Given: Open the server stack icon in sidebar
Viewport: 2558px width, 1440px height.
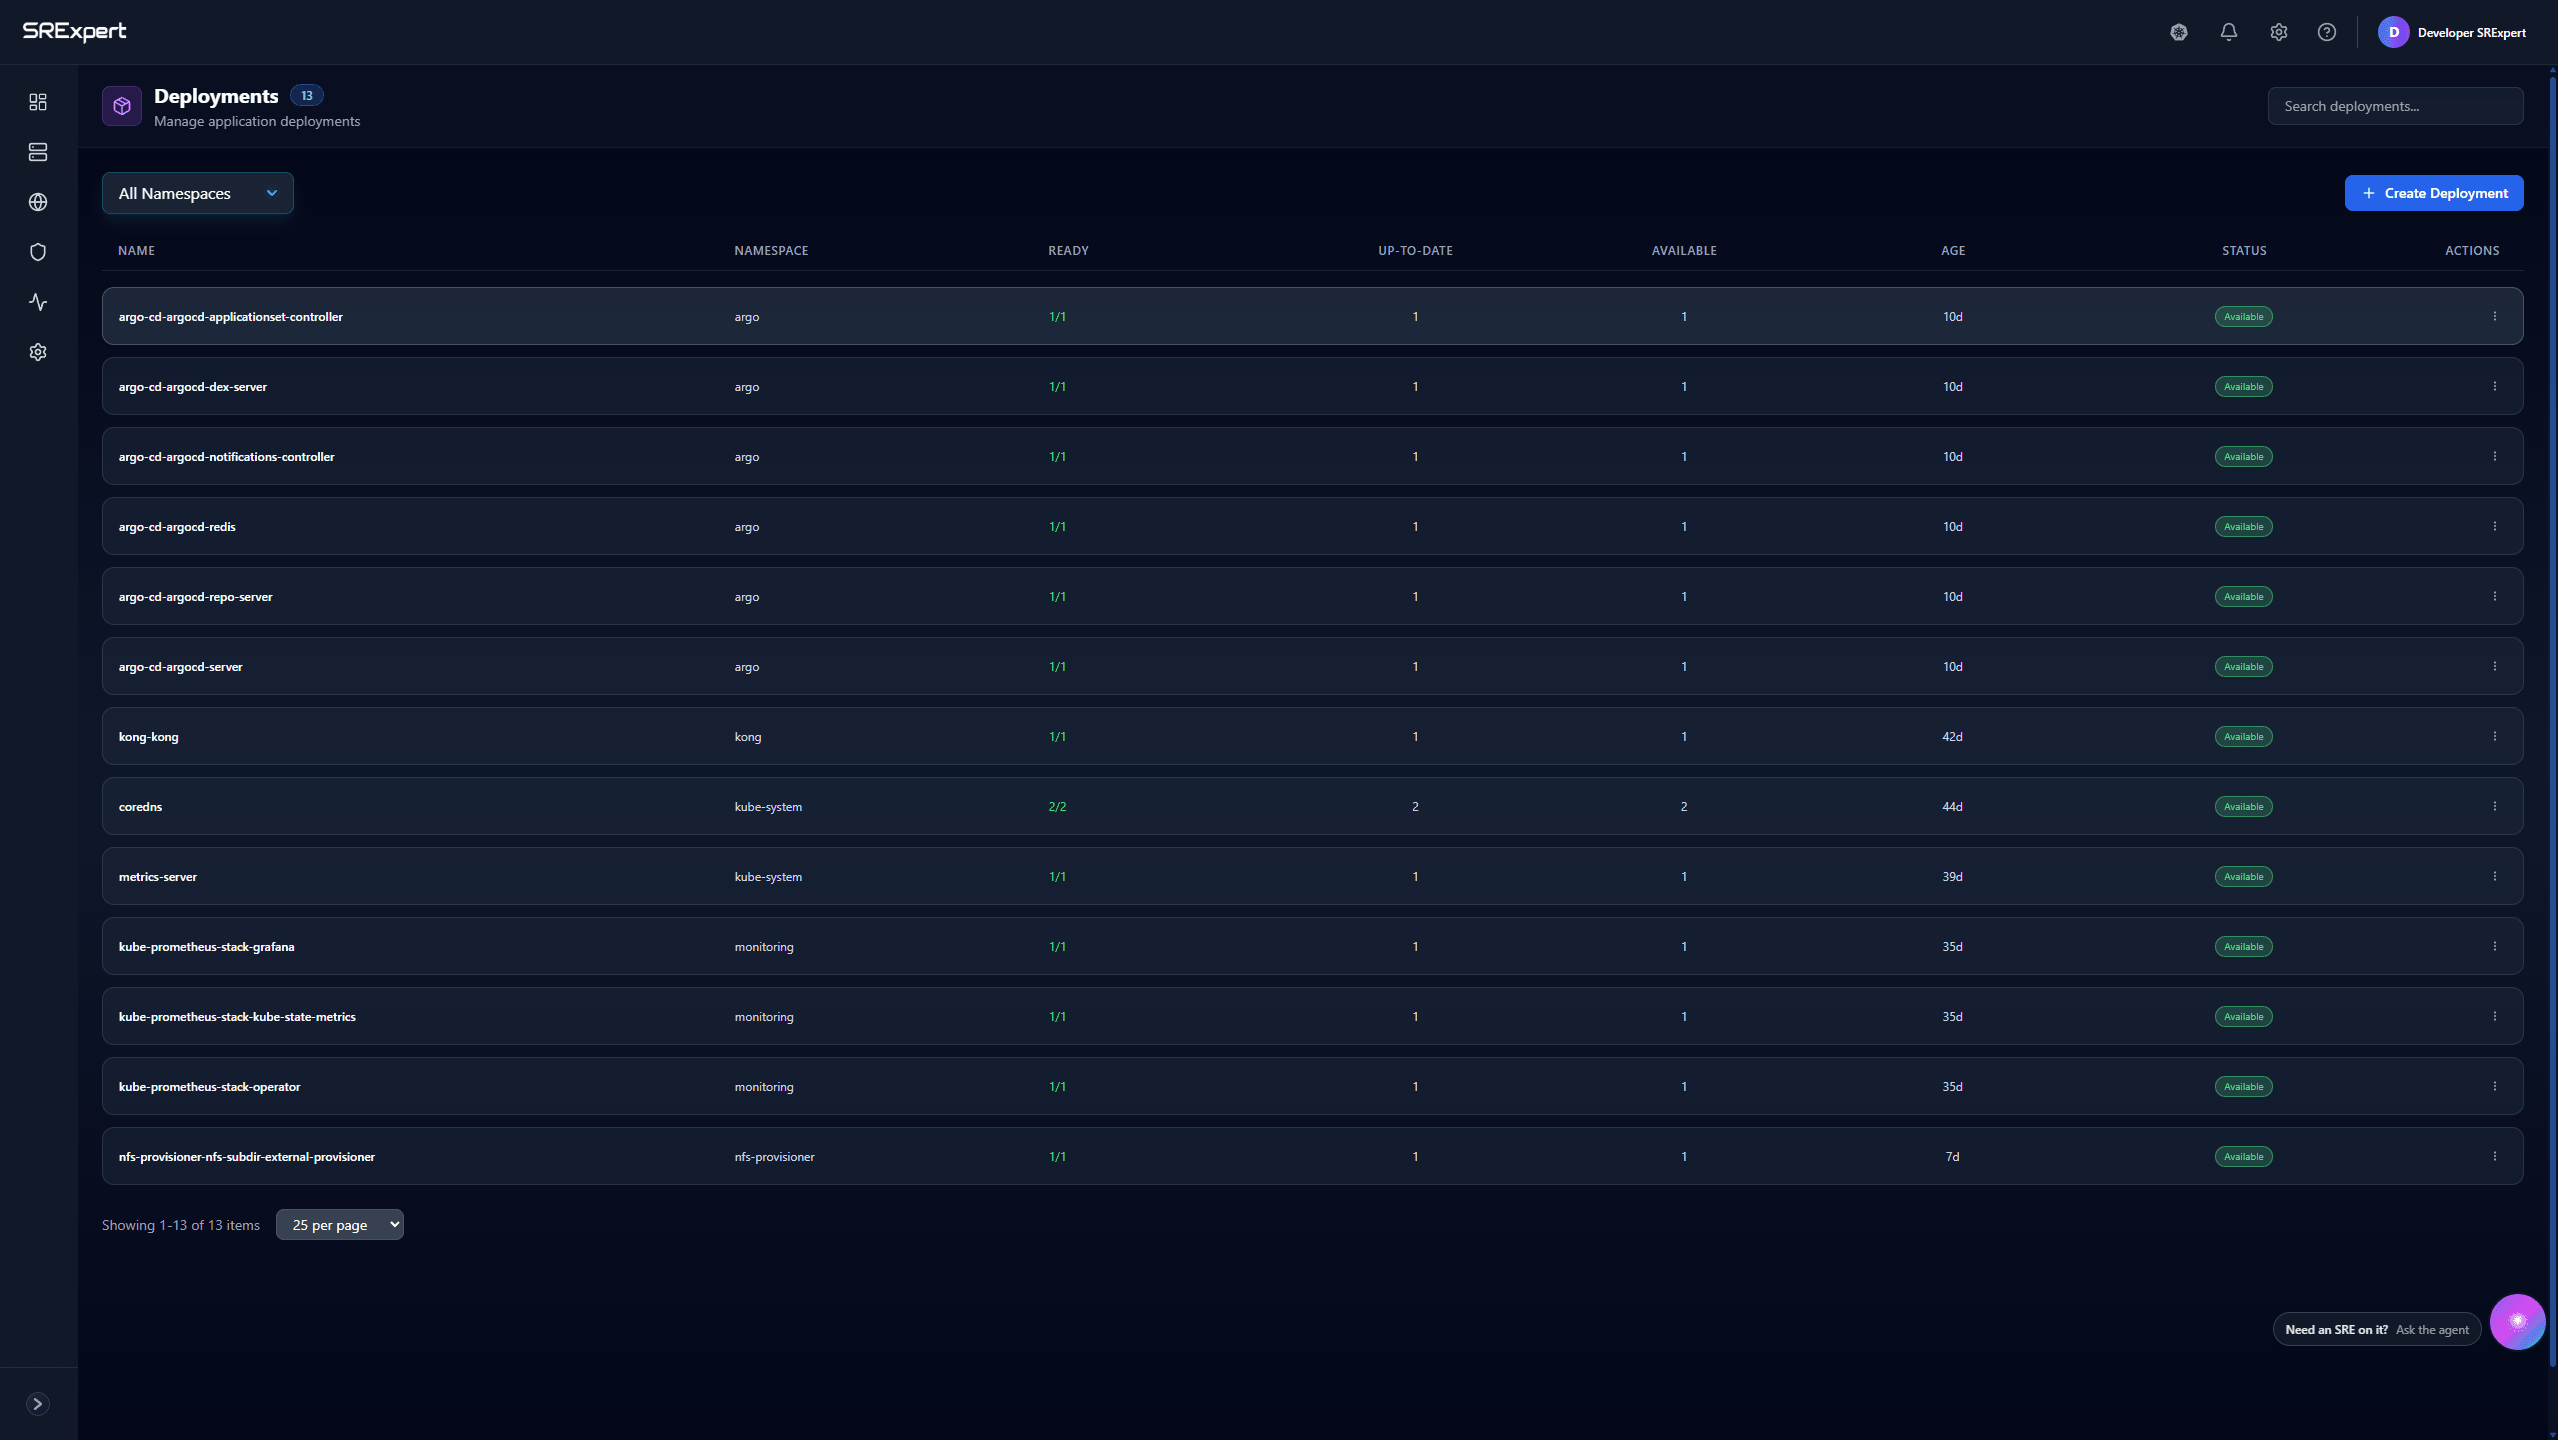Looking at the screenshot, I should click(x=38, y=152).
